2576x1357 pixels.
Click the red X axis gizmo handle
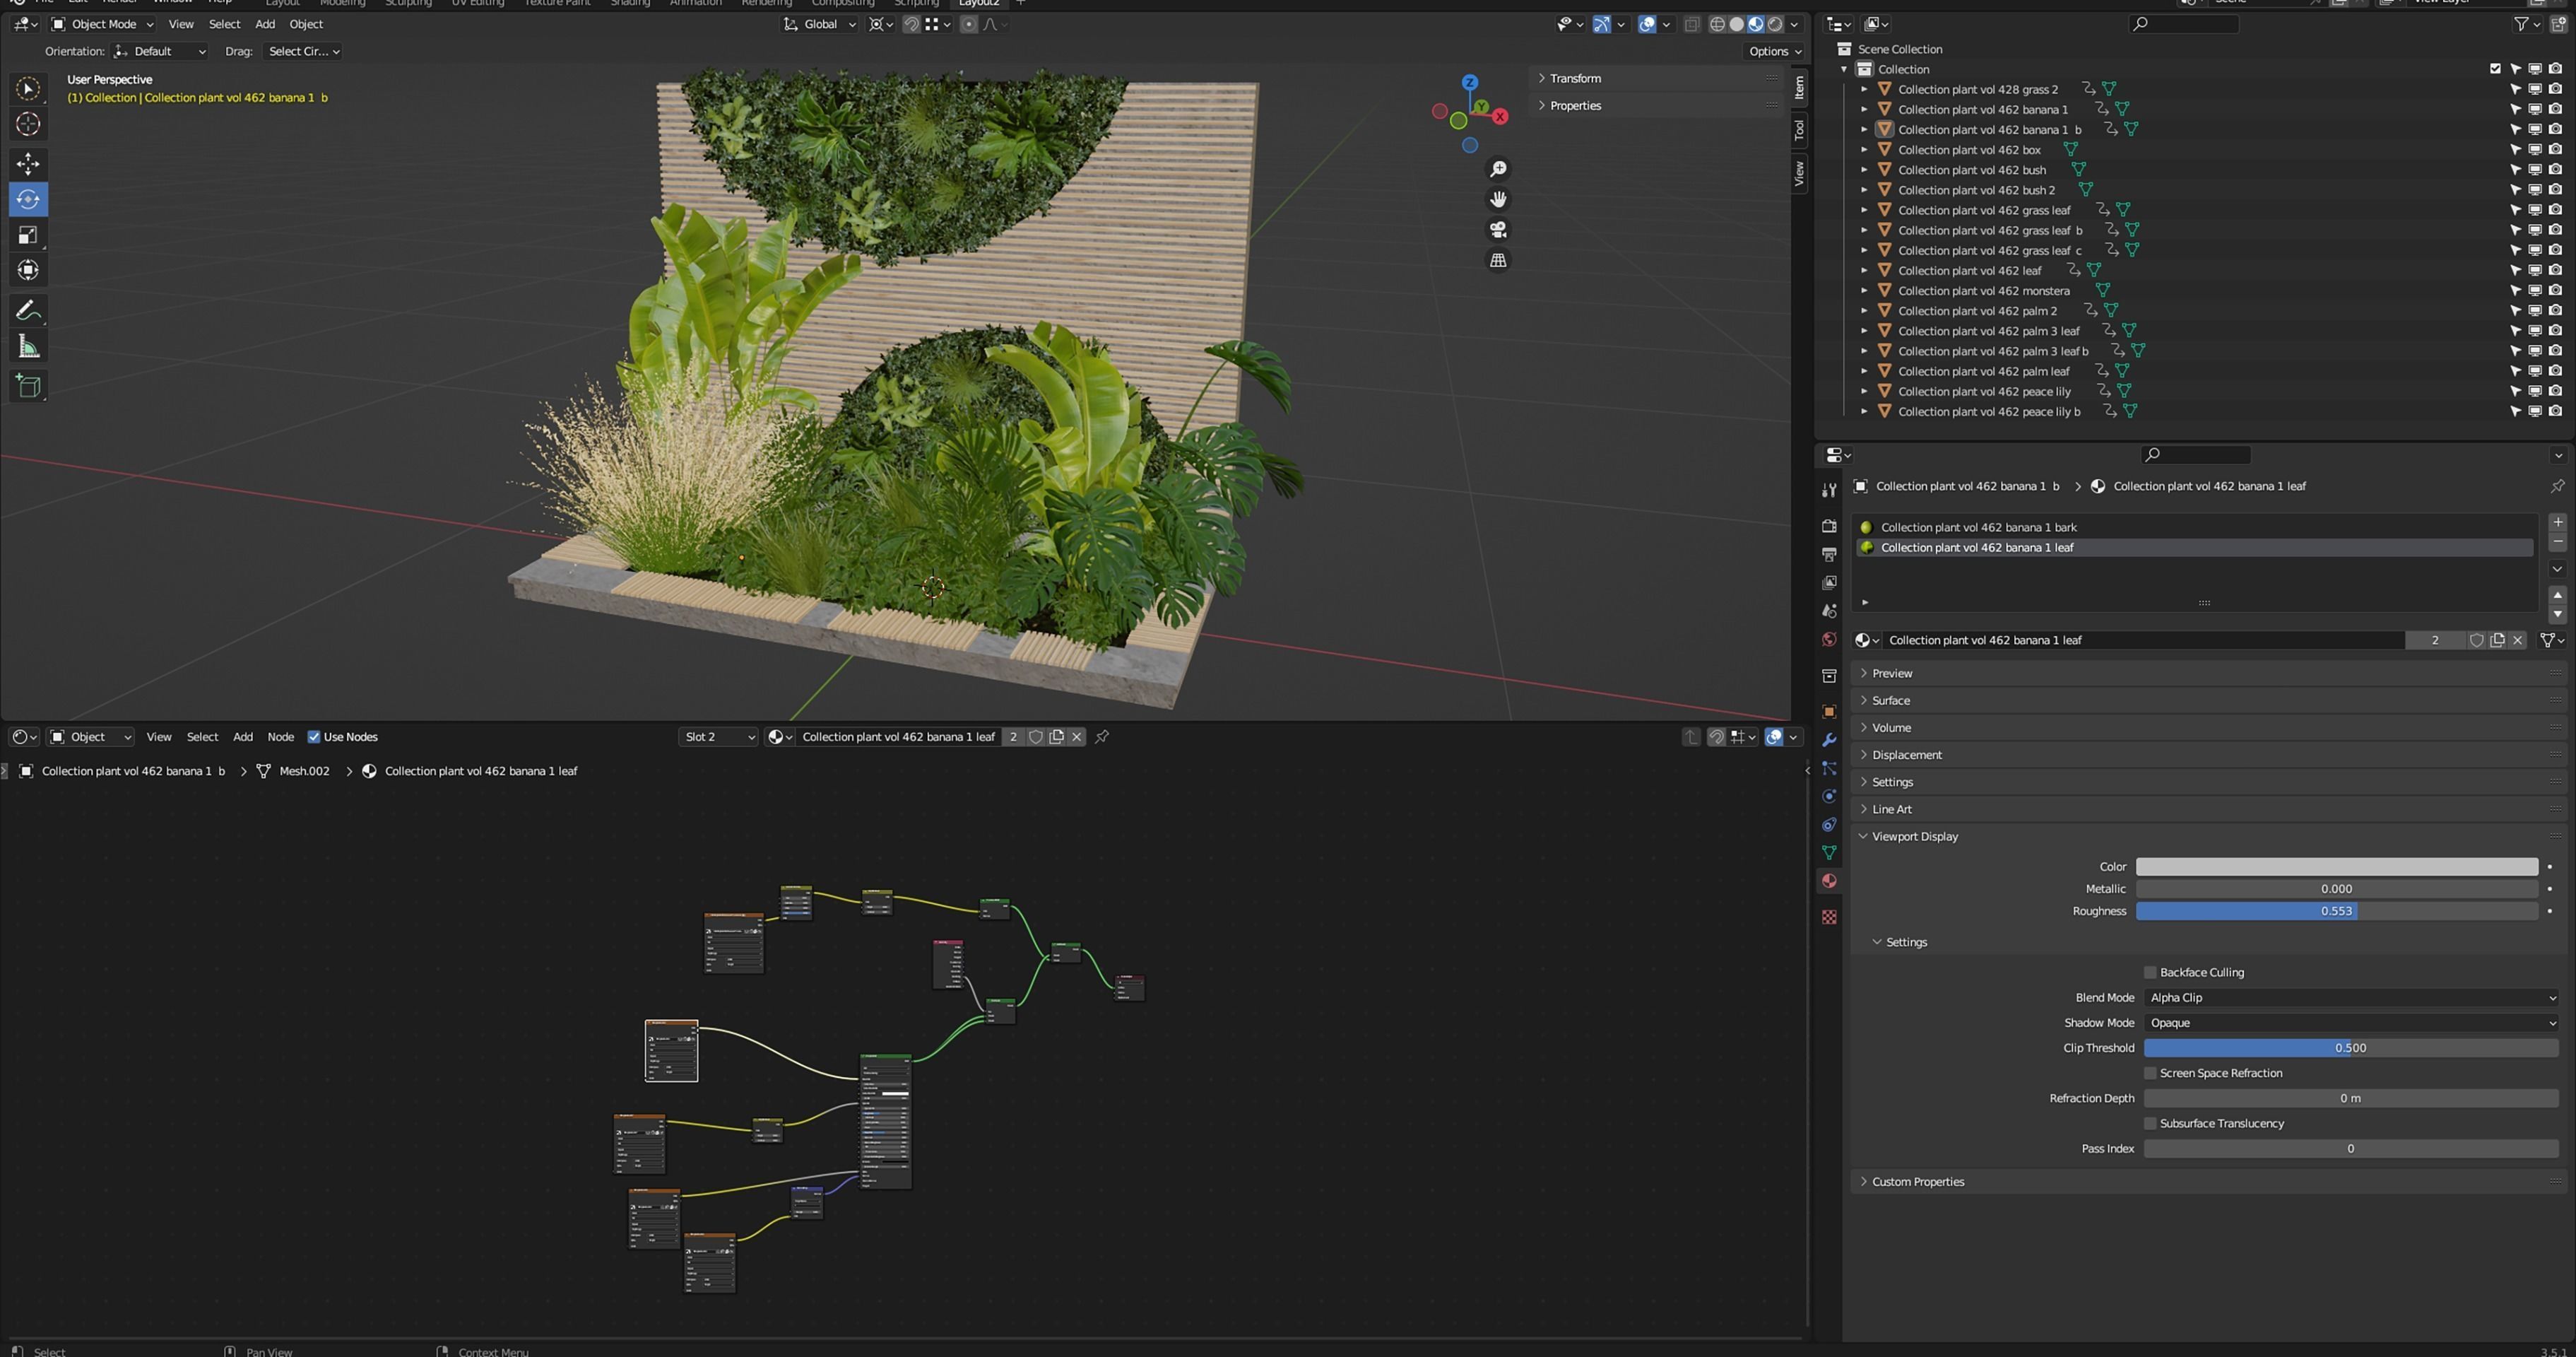[1500, 116]
